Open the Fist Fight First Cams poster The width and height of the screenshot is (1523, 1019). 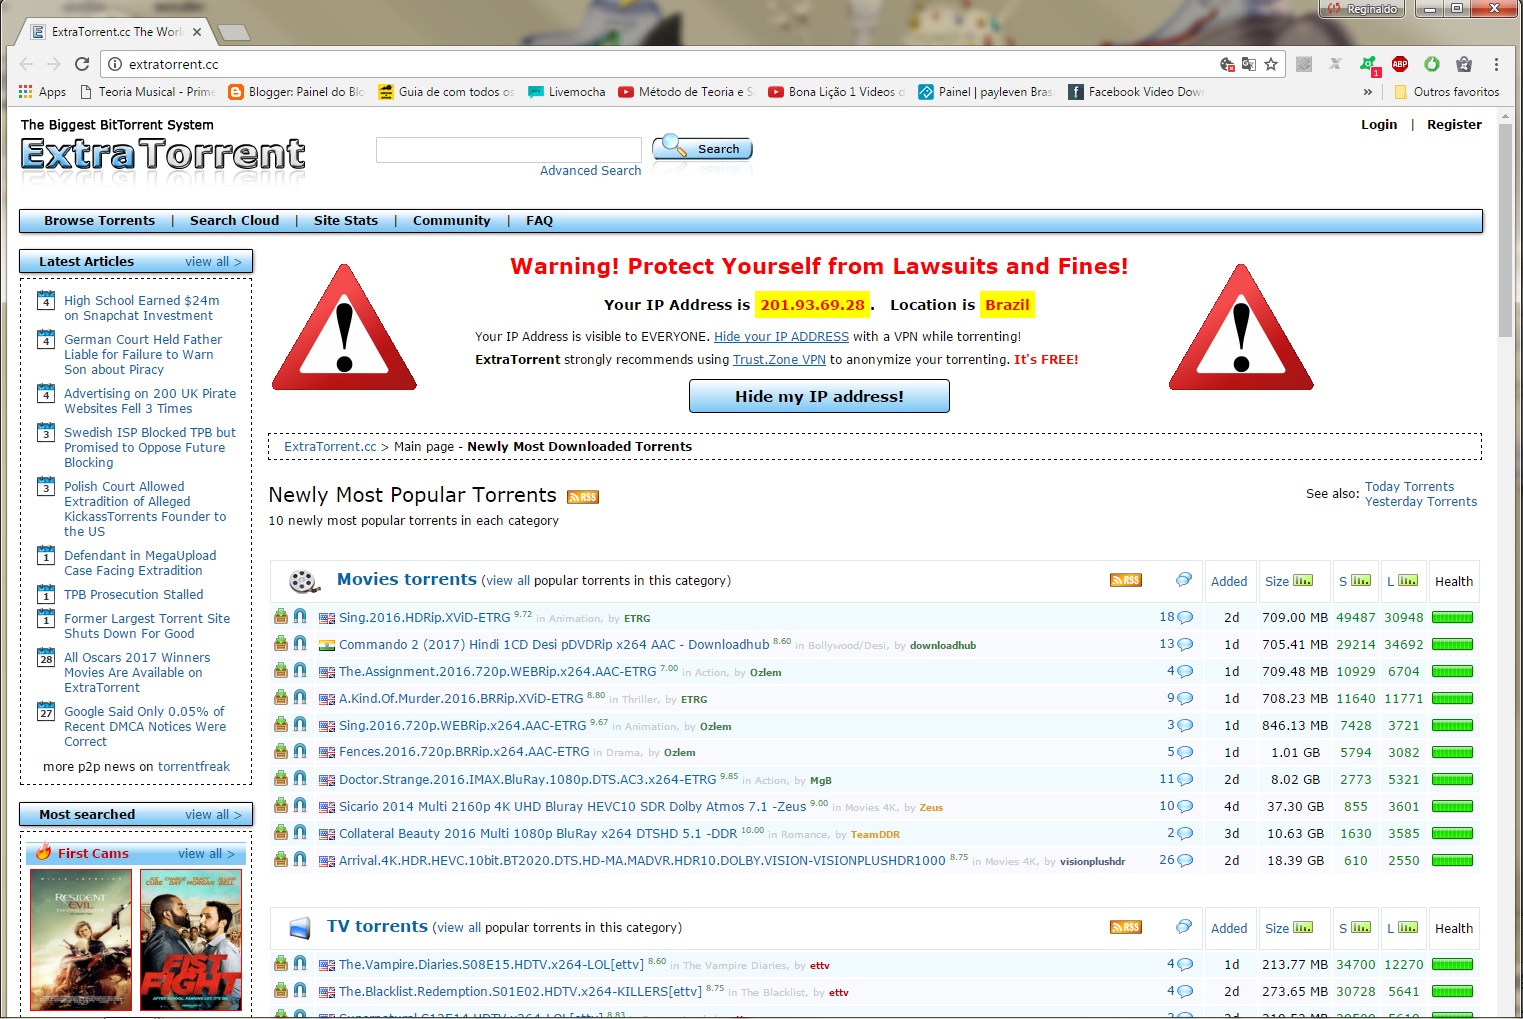(x=191, y=940)
